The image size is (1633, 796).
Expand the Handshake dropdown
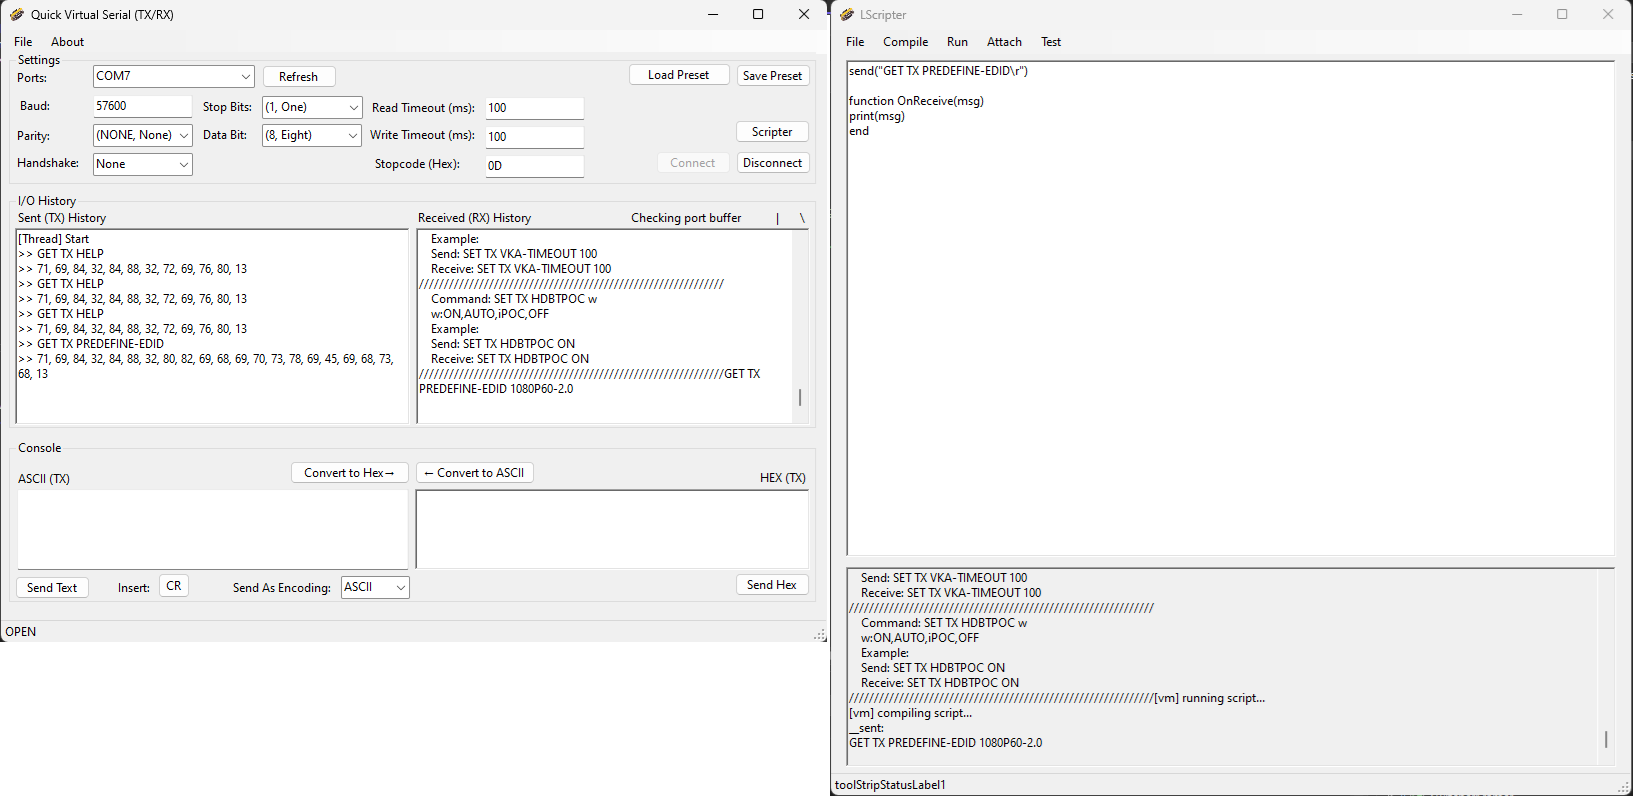184,164
